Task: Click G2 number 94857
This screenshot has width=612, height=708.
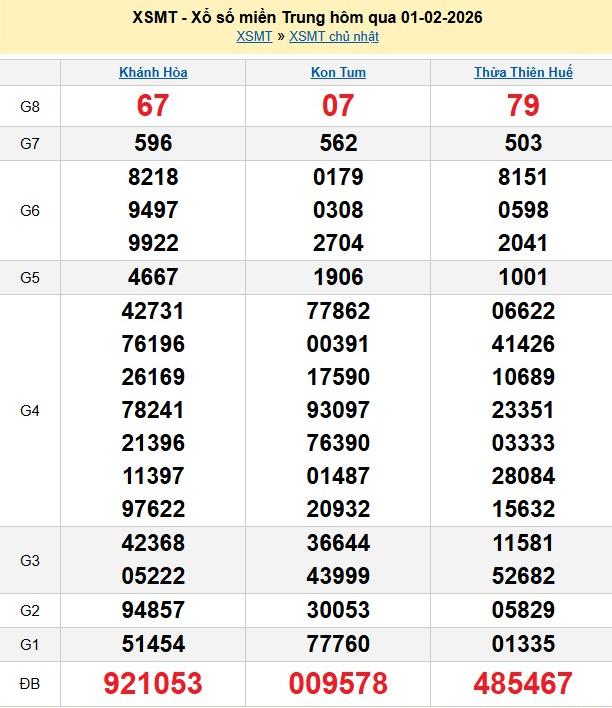Action: tap(153, 610)
